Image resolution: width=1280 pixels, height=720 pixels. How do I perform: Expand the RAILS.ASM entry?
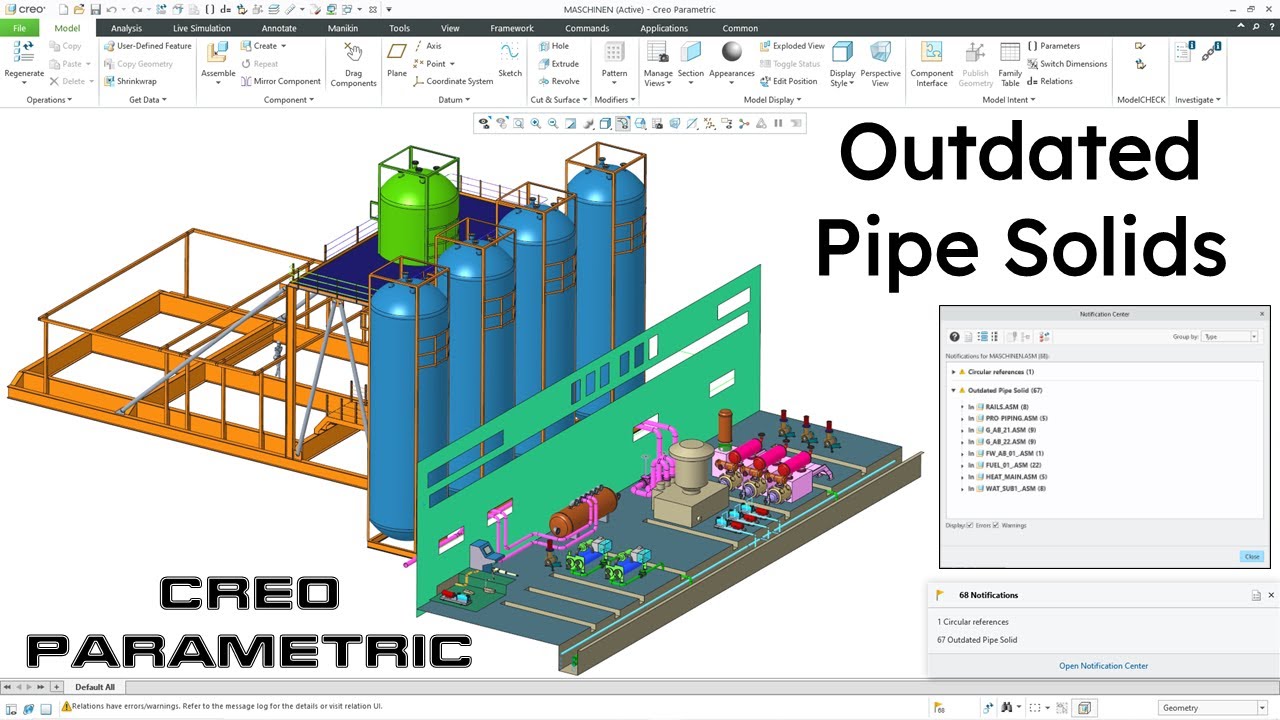click(963, 407)
